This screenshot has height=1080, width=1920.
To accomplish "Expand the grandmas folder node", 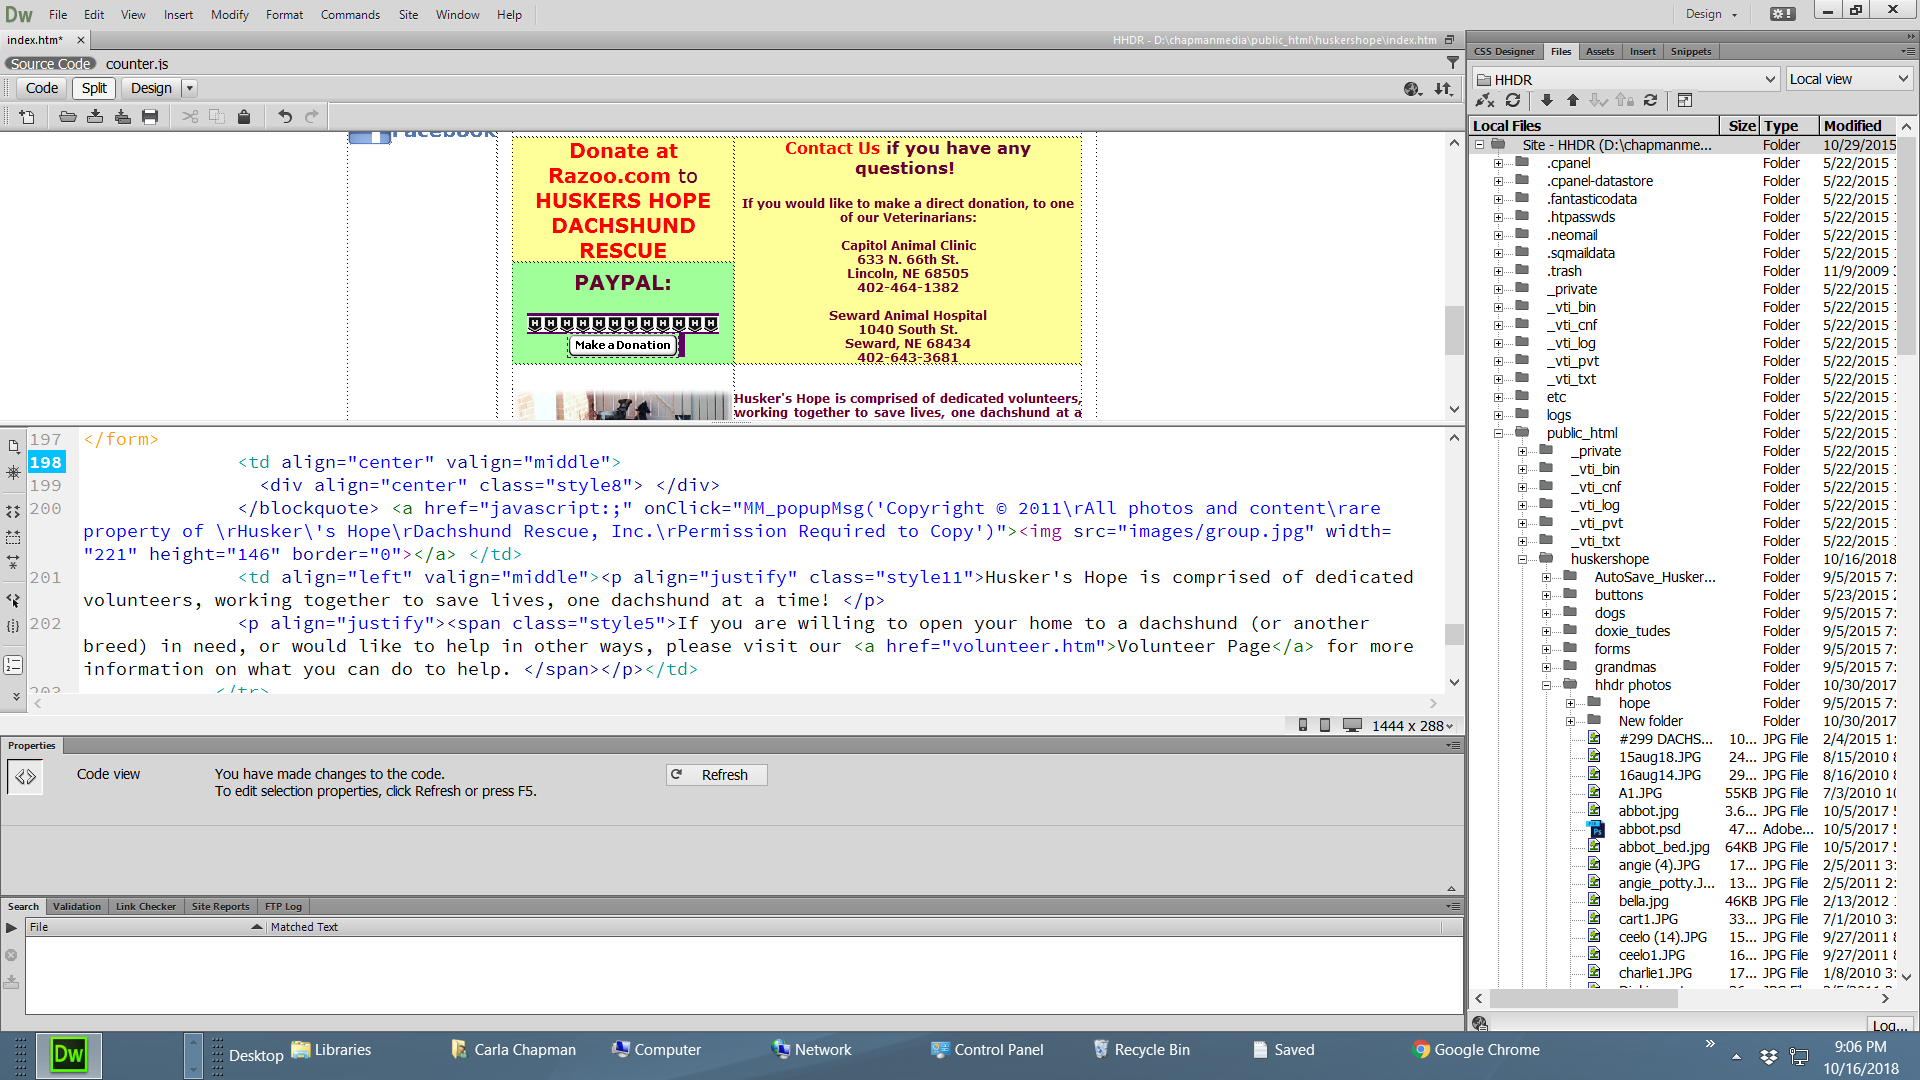I will point(1546,667).
